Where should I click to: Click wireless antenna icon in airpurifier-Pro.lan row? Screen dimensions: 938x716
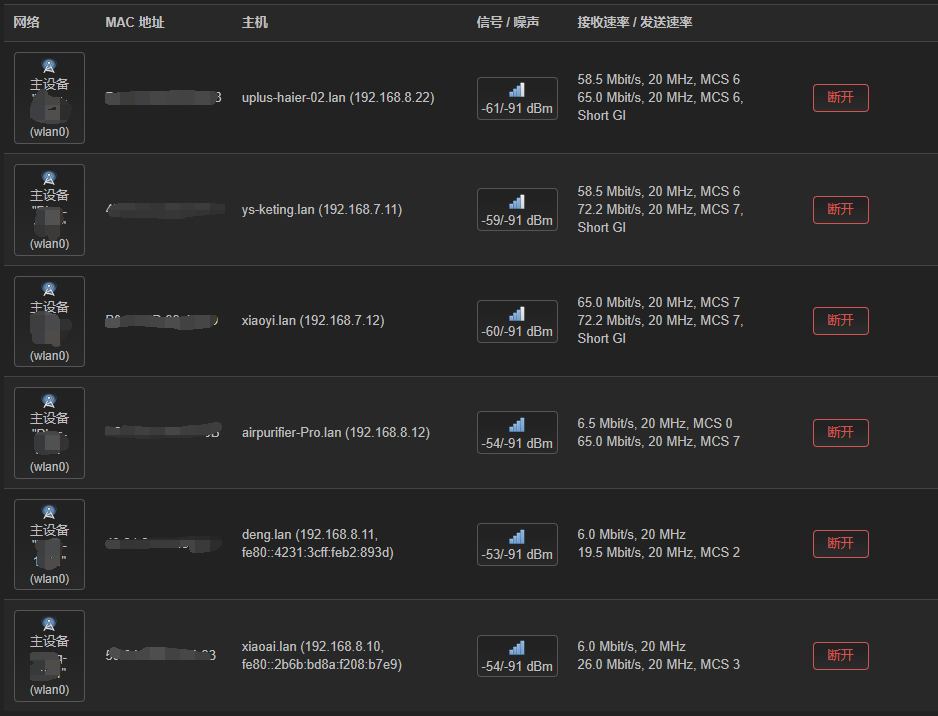click(49, 401)
